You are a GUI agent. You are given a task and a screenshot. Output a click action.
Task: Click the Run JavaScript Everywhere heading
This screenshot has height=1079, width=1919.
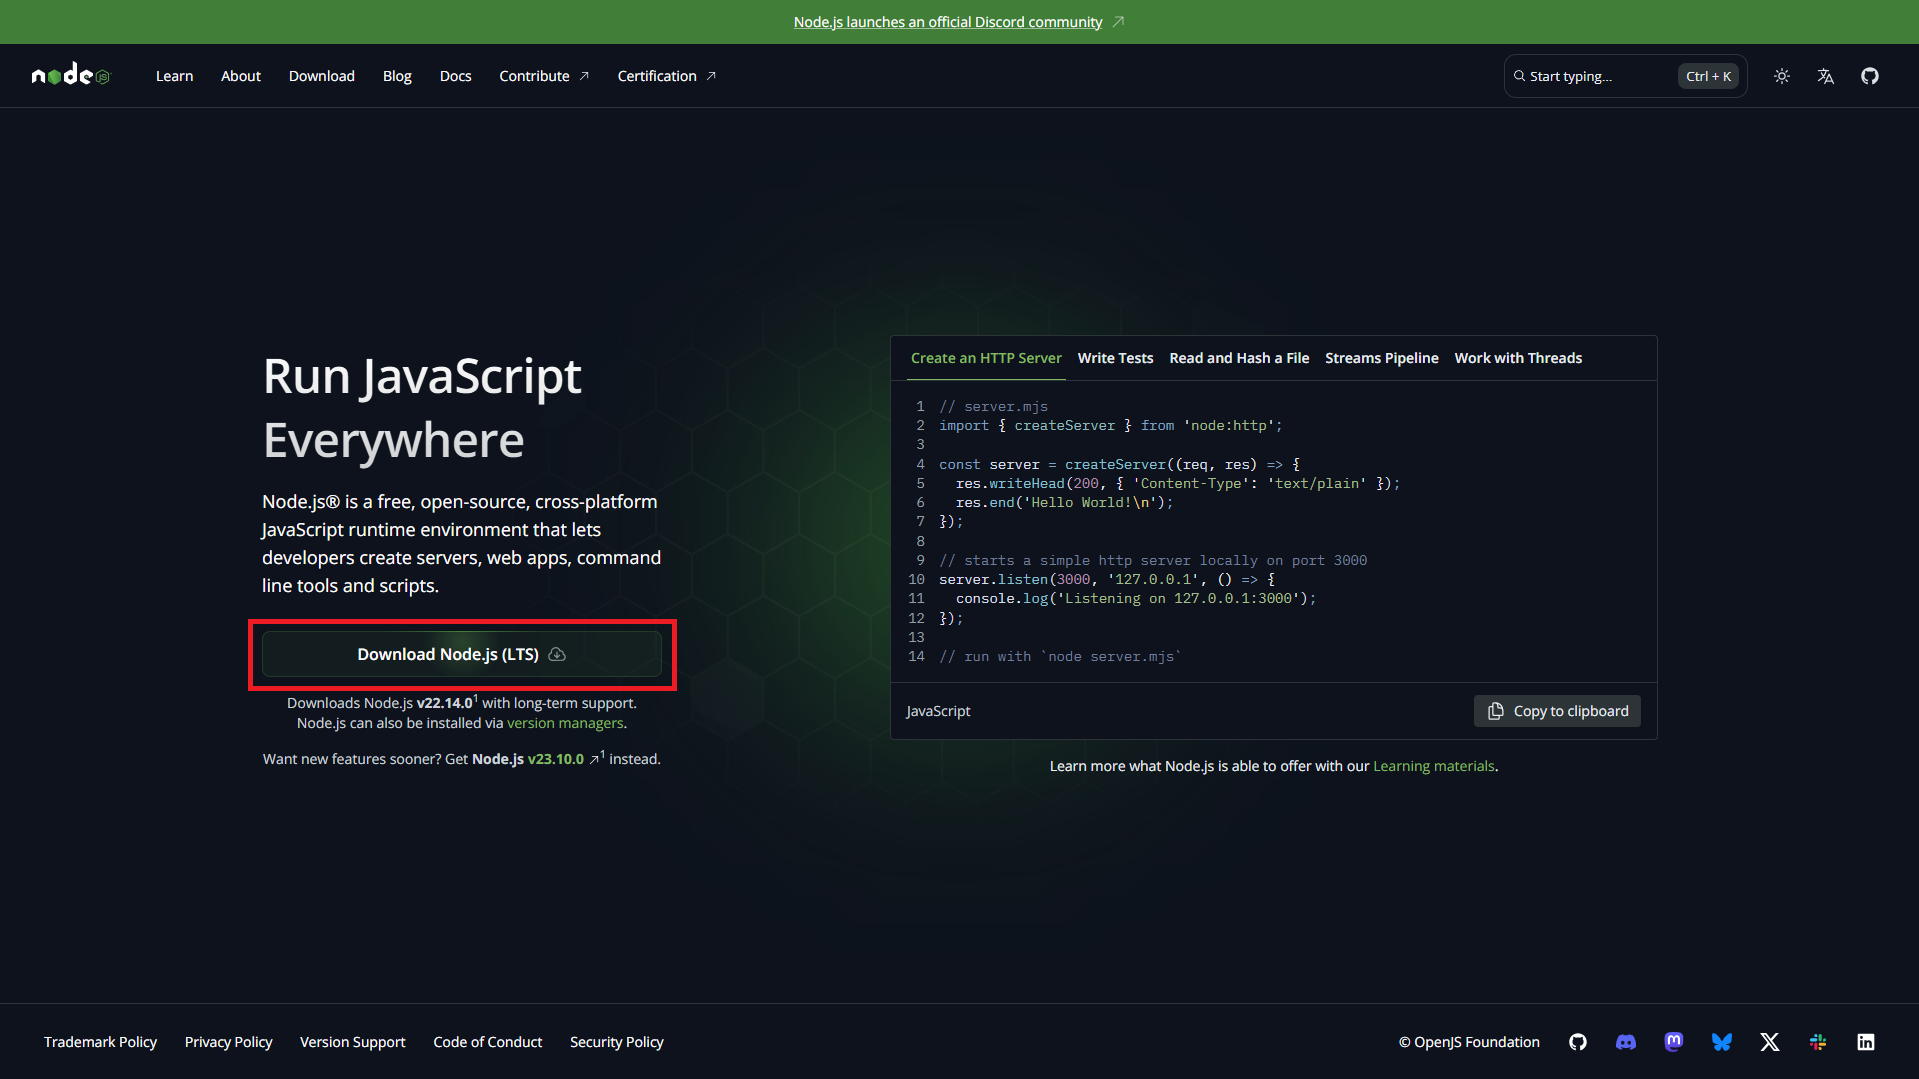point(422,408)
